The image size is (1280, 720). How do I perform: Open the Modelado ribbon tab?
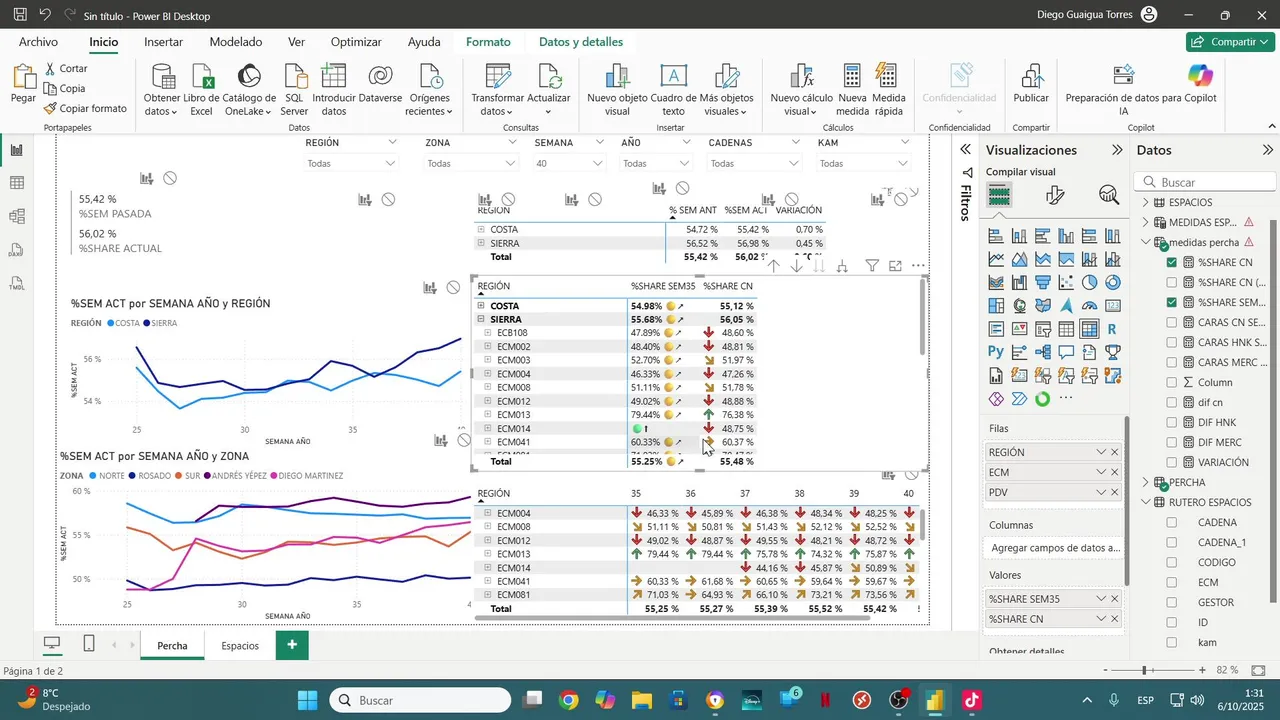pos(236,42)
